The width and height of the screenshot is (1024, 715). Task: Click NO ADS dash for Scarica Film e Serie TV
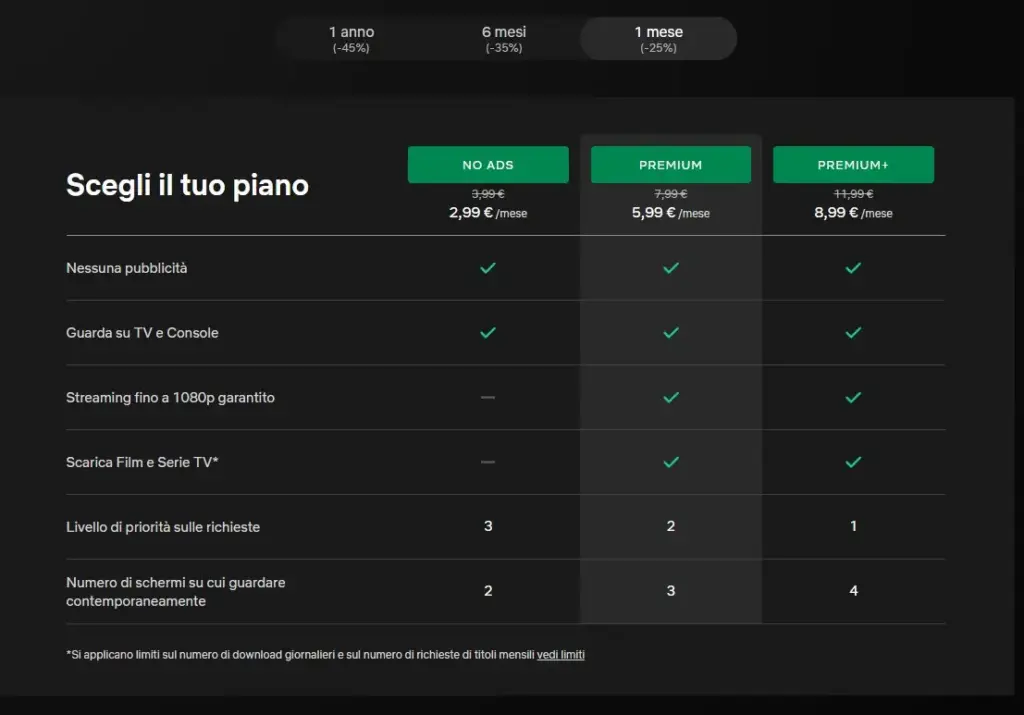point(488,462)
